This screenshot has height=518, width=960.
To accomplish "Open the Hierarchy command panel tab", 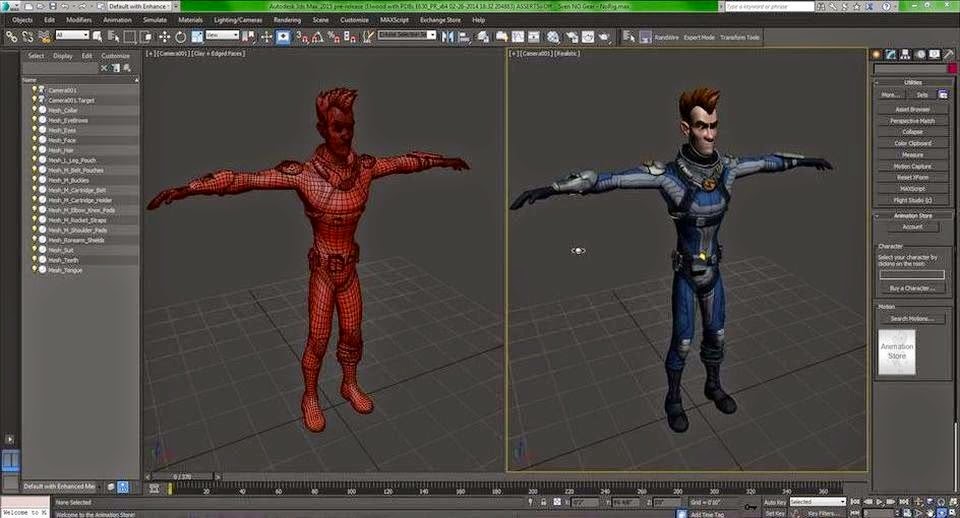I will [906, 54].
